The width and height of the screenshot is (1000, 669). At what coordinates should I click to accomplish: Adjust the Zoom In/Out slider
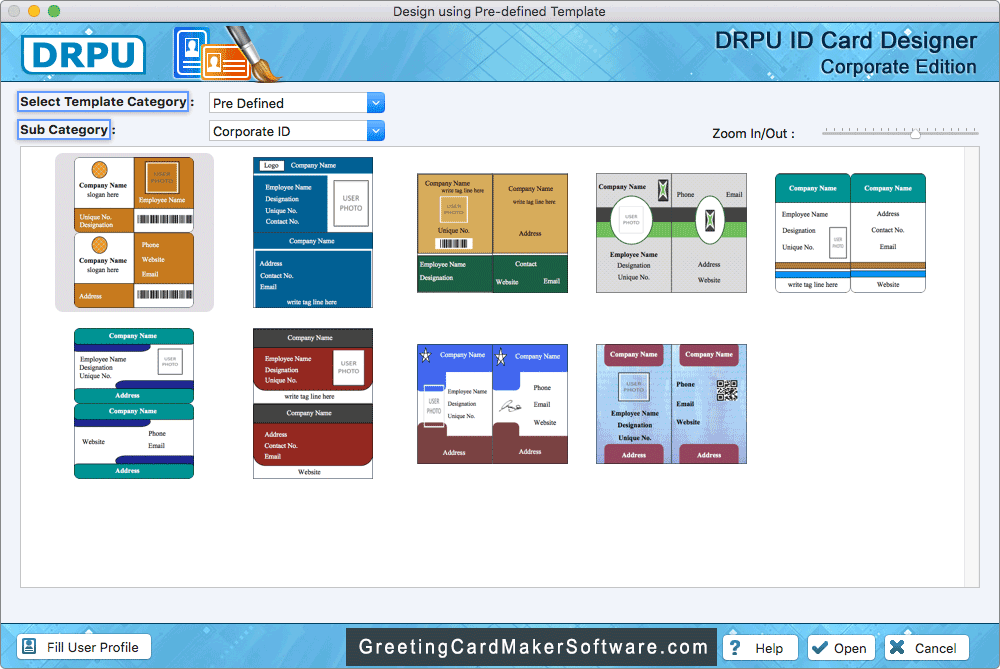(x=900, y=132)
